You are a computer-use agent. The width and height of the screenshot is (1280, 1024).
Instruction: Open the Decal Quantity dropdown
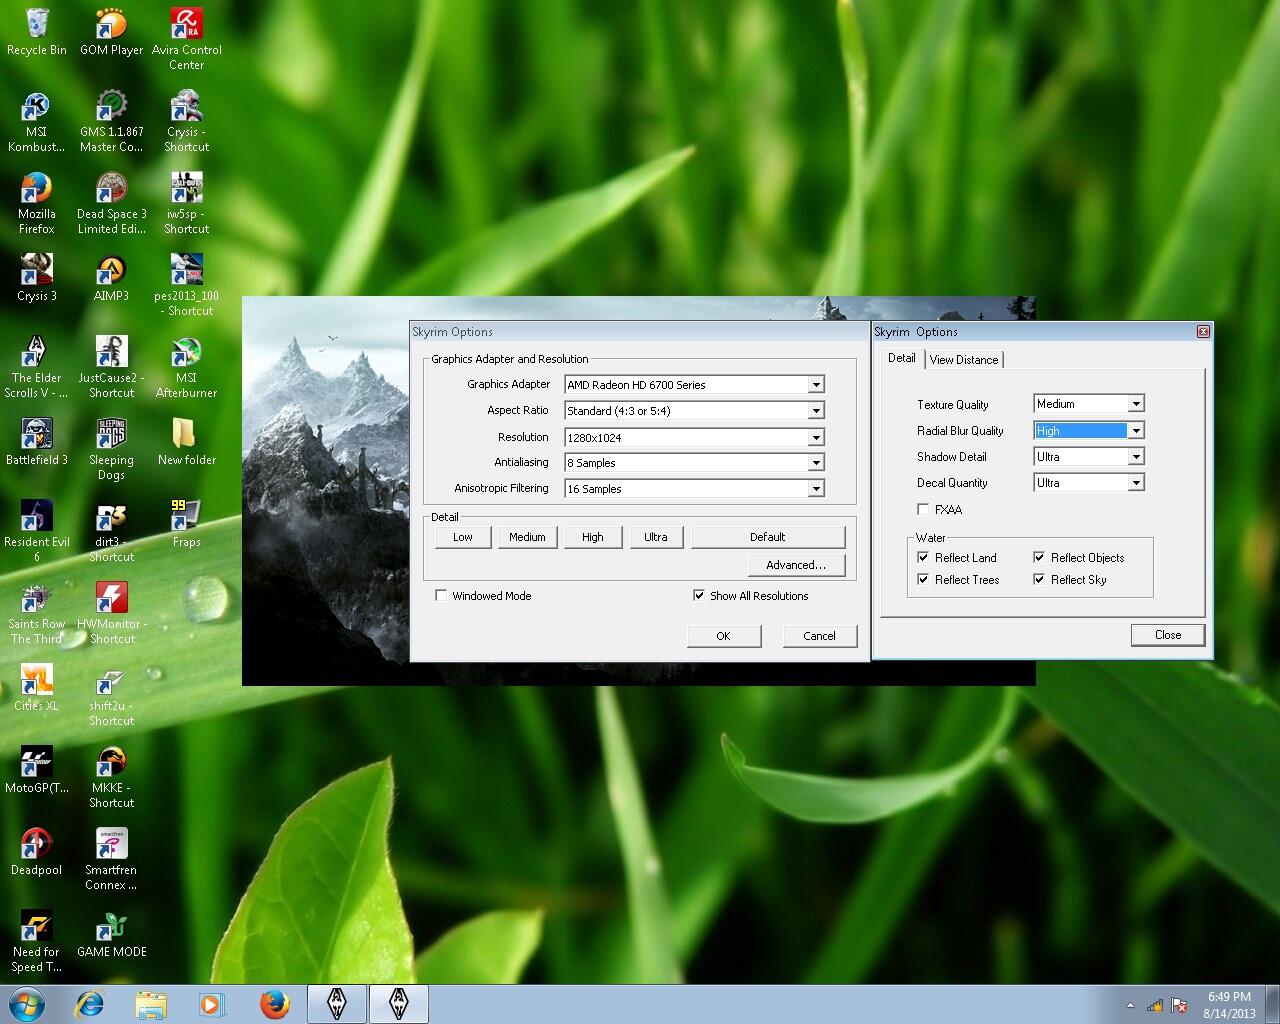tap(1136, 482)
